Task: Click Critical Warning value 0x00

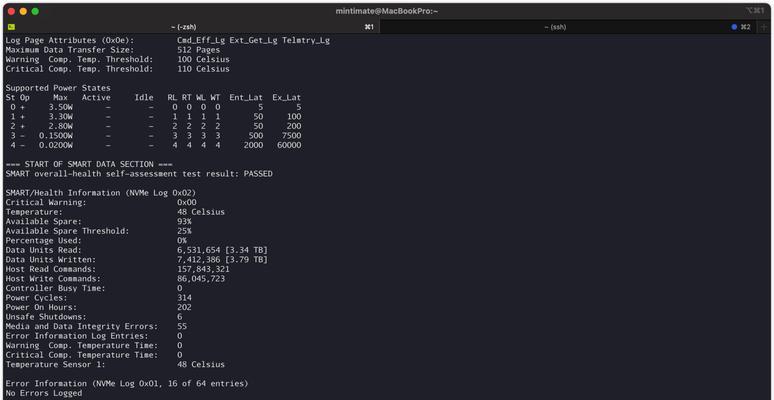Action: click(187, 202)
